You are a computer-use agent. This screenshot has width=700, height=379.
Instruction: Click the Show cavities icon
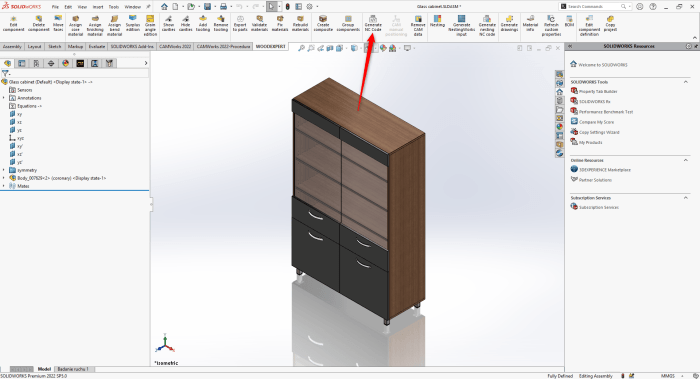click(168, 24)
